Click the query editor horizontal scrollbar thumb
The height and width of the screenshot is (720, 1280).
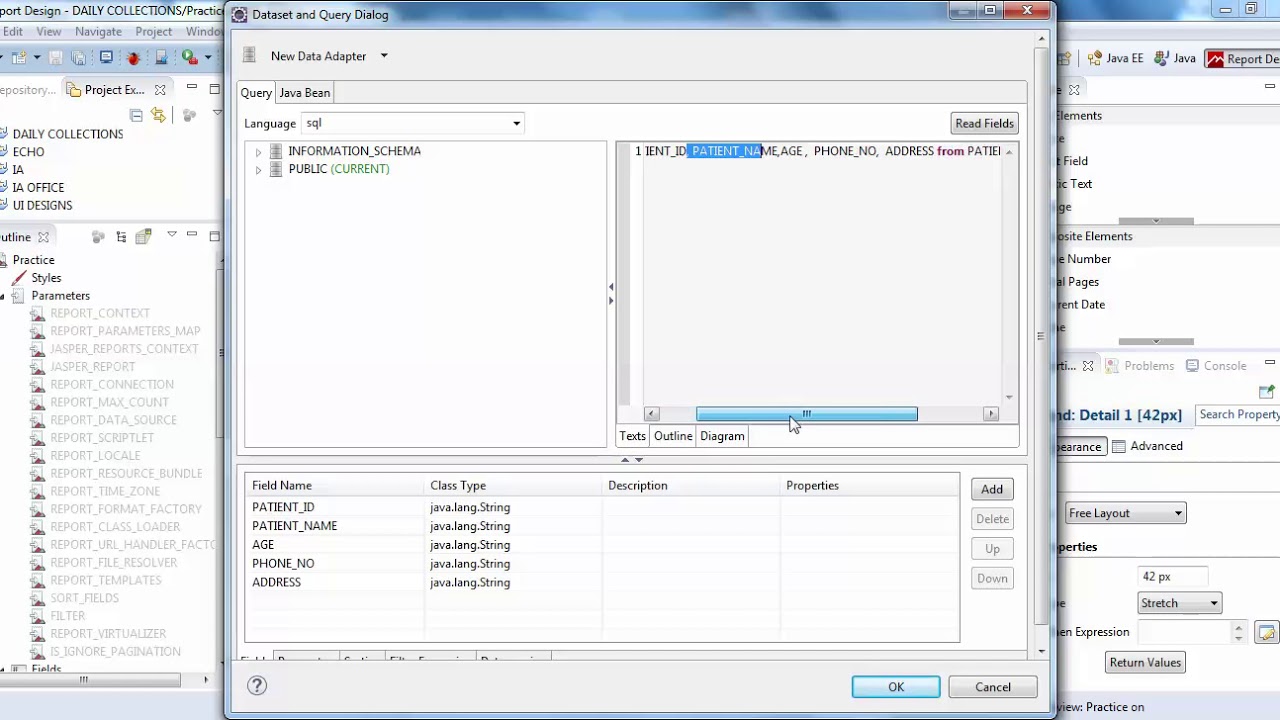coord(806,414)
